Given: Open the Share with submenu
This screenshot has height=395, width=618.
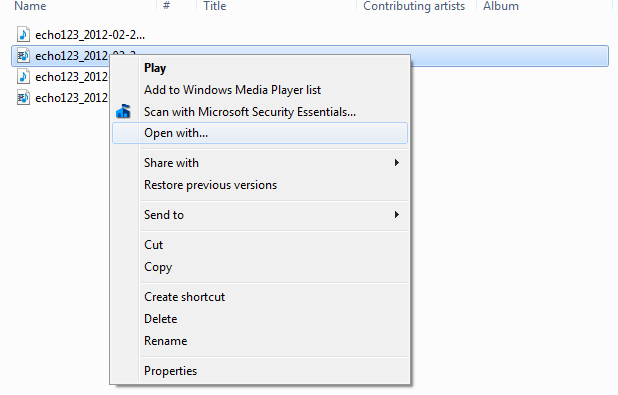Looking at the screenshot, I should (x=260, y=163).
